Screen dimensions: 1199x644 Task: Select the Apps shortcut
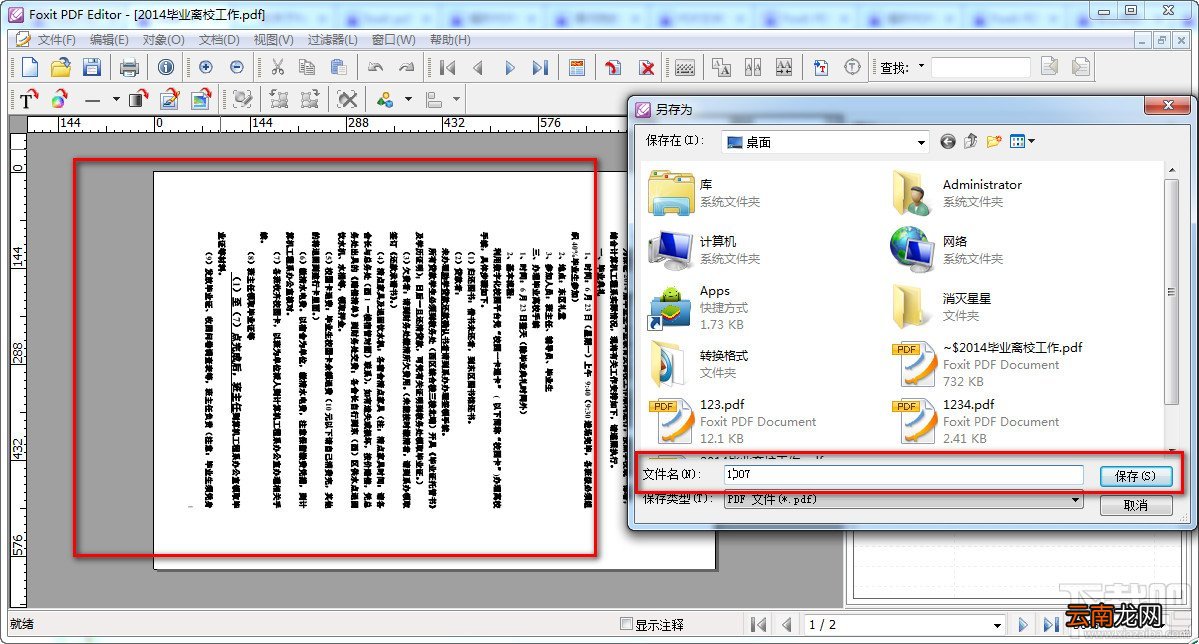pos(697,307)
